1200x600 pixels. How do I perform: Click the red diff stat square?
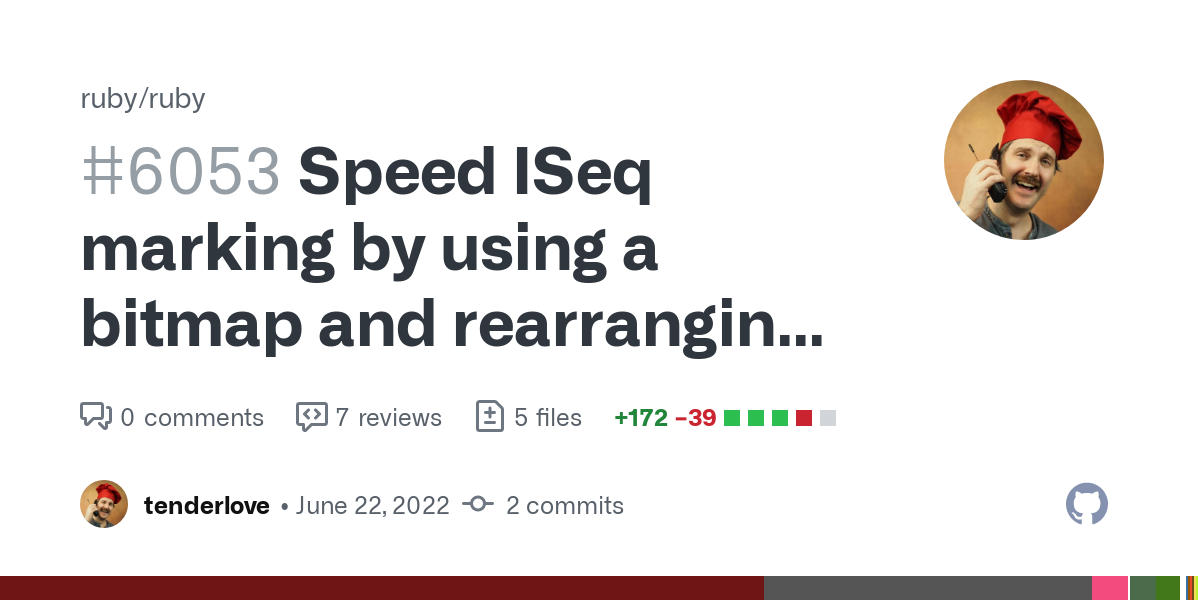pyautogui.click(x=803, y=418)
